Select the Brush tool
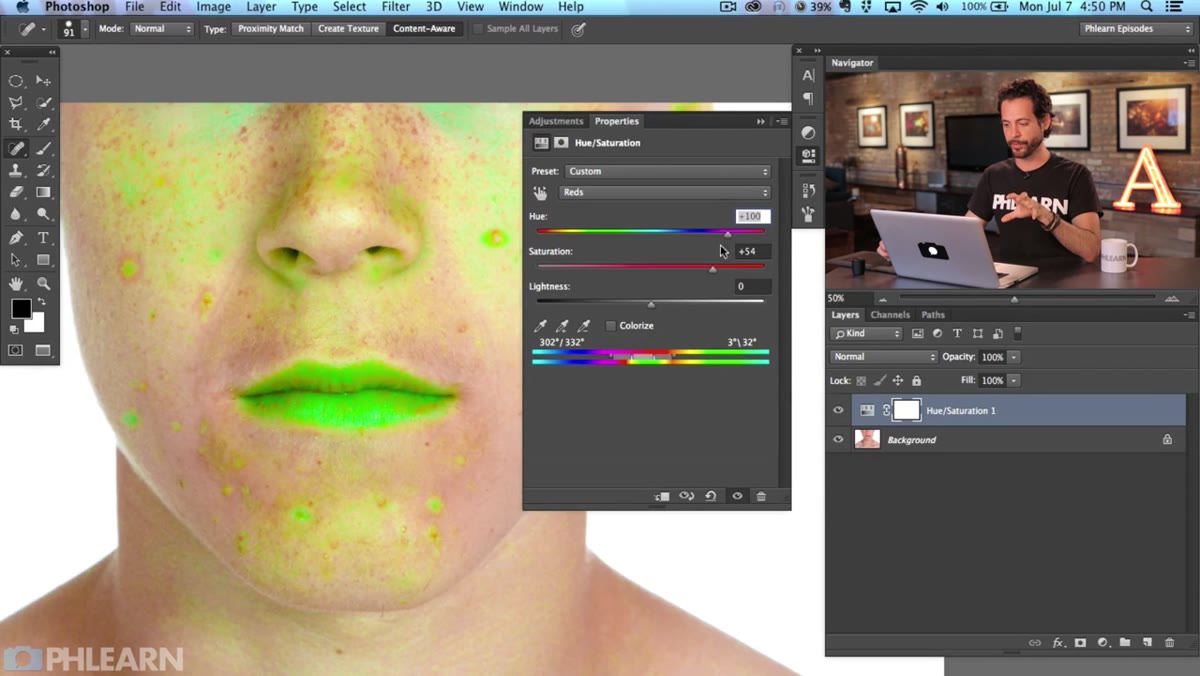 (43, 148)
